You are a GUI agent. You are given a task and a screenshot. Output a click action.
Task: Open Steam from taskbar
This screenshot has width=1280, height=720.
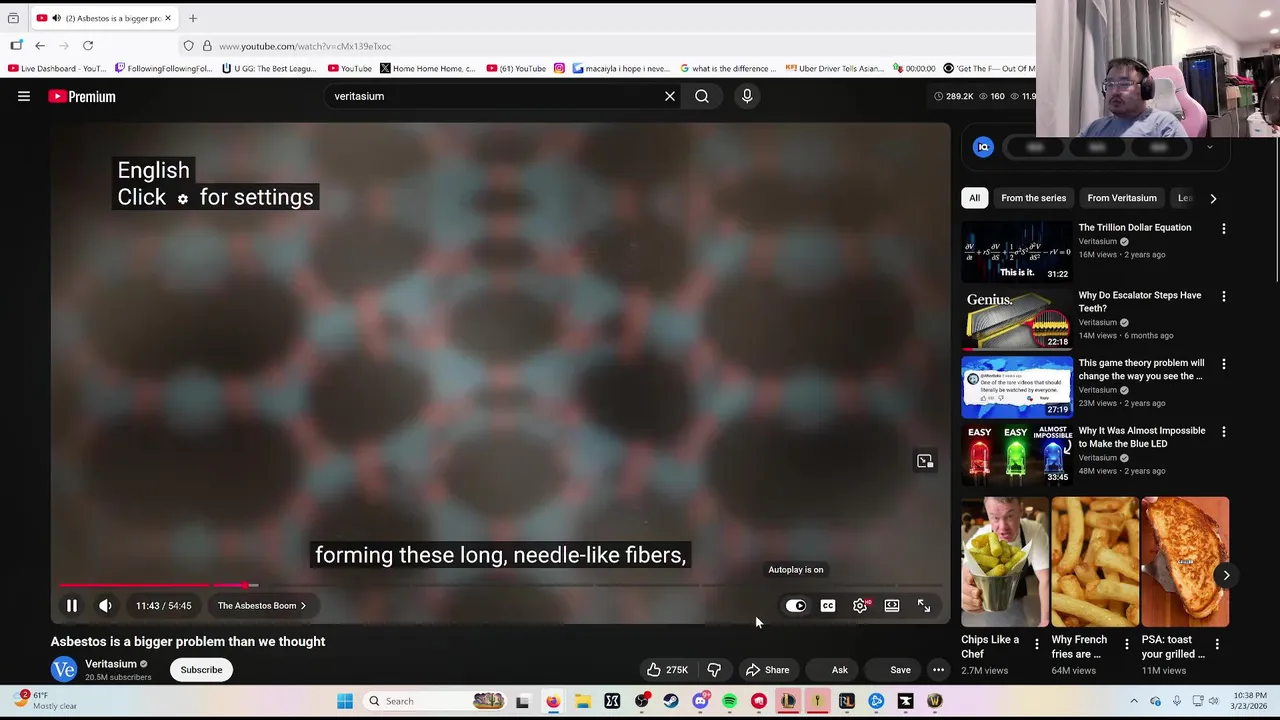click(x=671, y=701)
